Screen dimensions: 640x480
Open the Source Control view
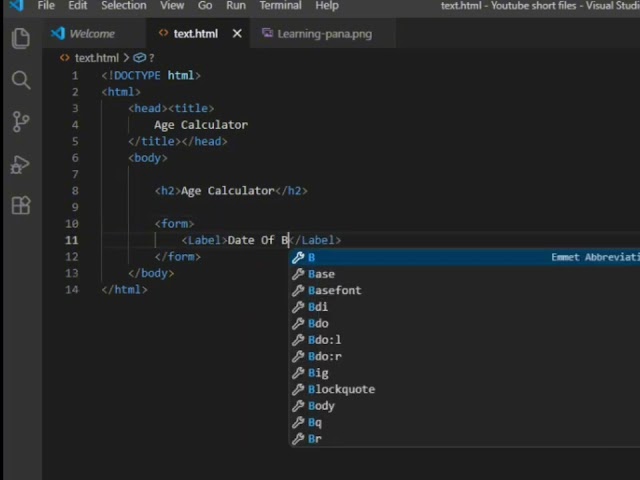coord(21,122)
